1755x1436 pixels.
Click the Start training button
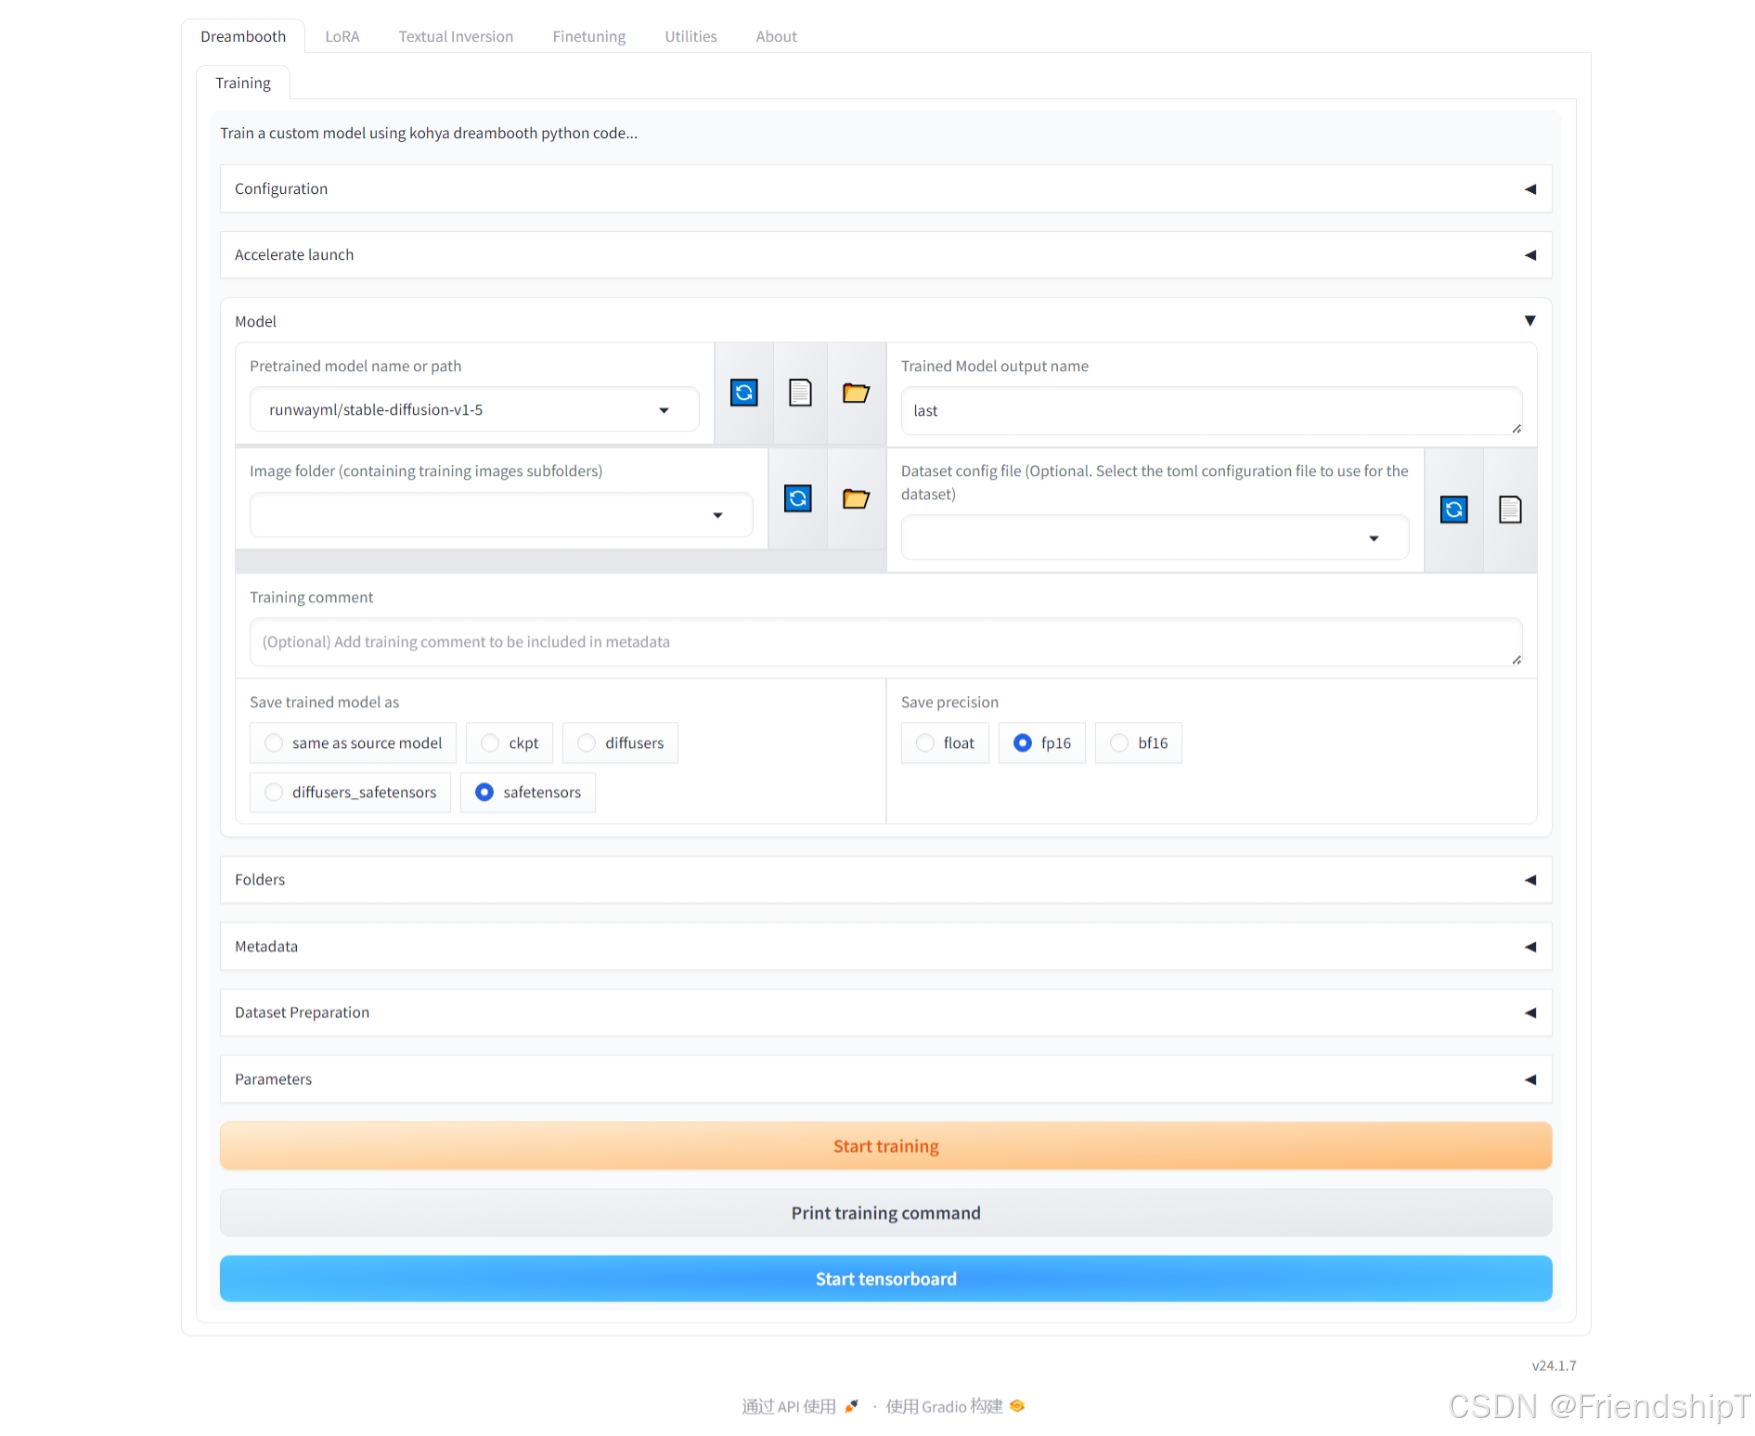pos(885,1146)
